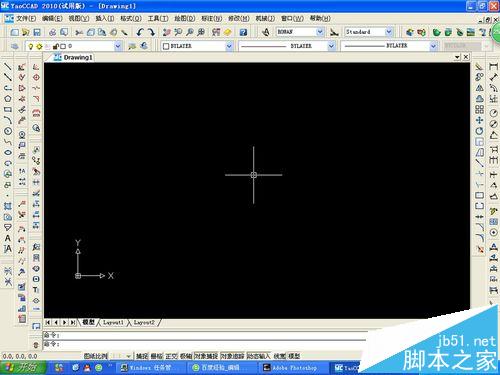The width and height of the screenshot is (500, 375).
Task: Toggle 线宽 lineweight display in status bar
Action: tap(279, 356)
